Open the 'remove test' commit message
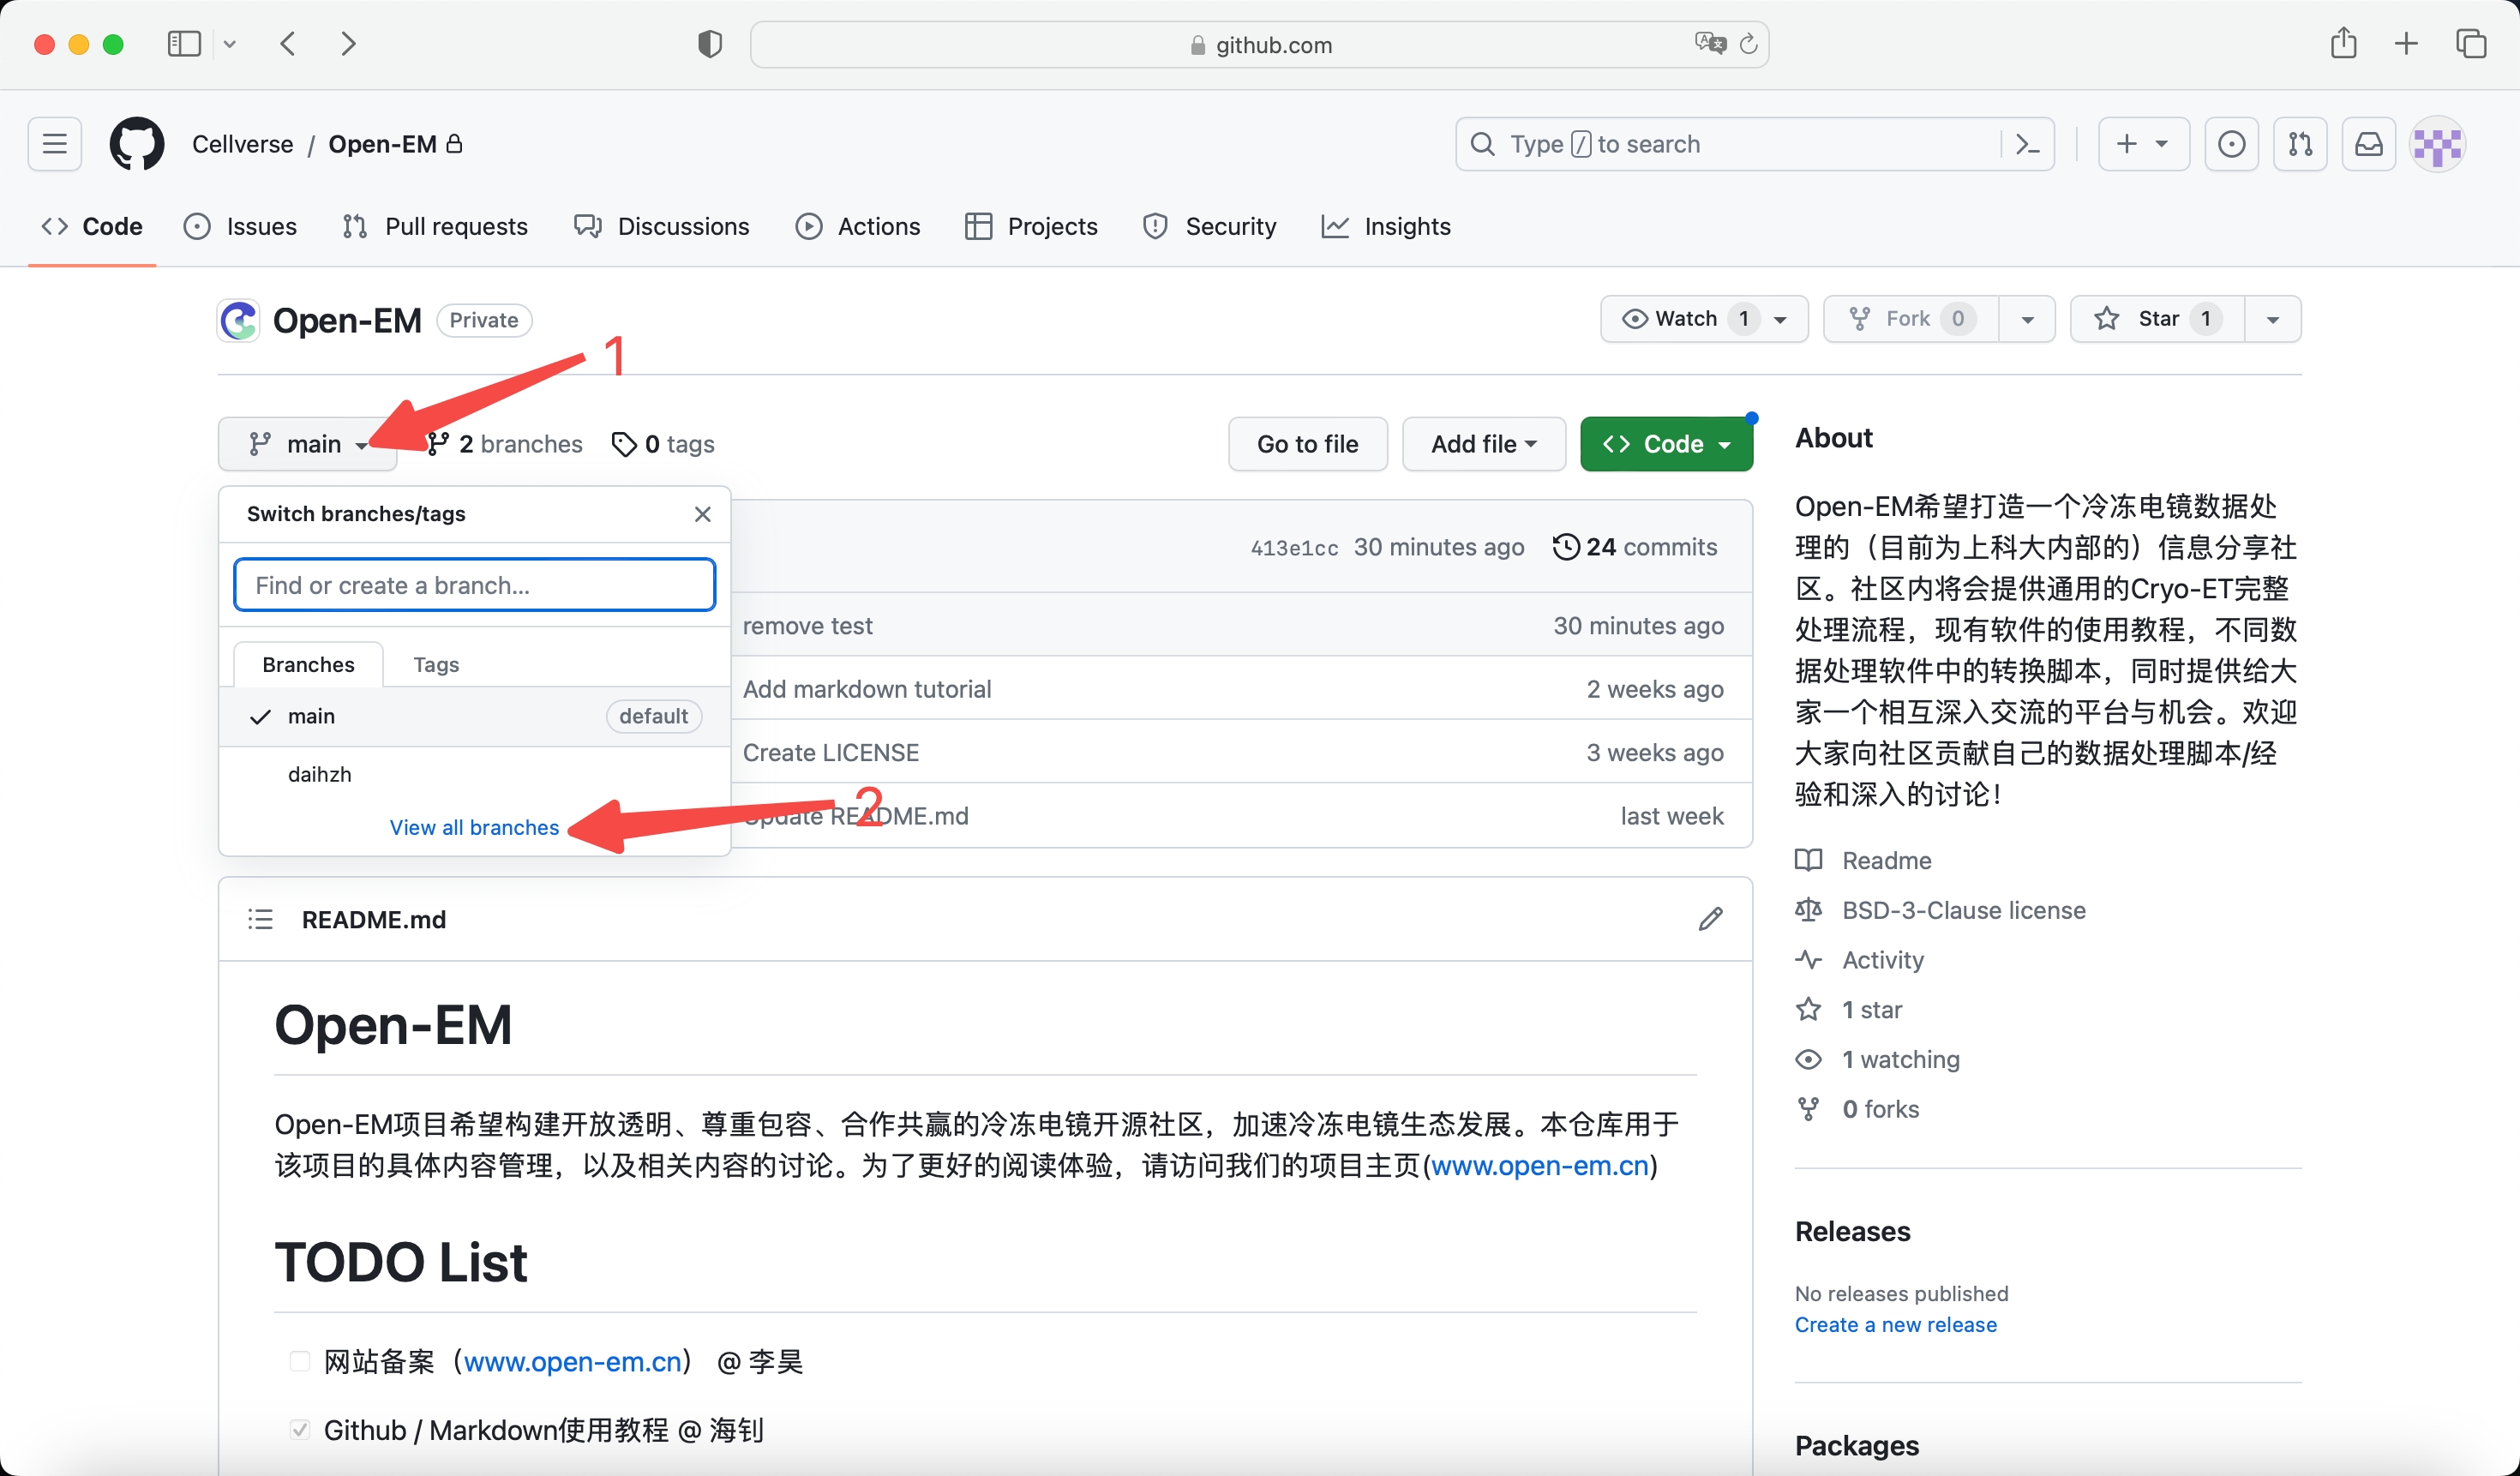 pos(808,626)
